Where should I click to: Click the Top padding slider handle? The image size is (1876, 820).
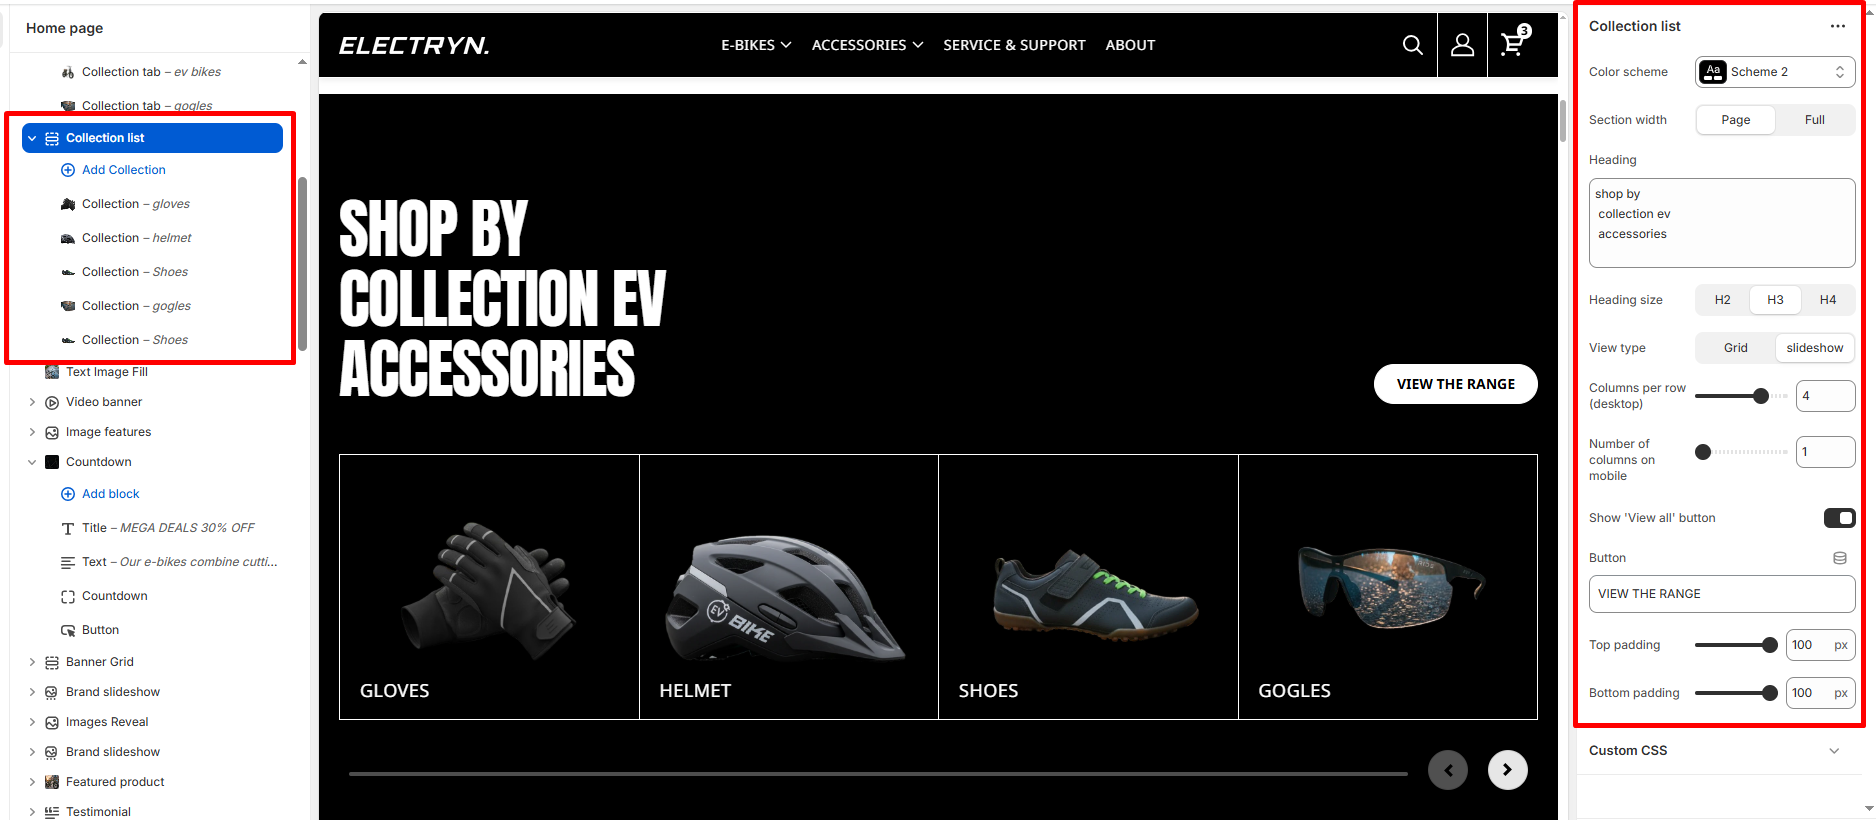(x=1769, y=645)
